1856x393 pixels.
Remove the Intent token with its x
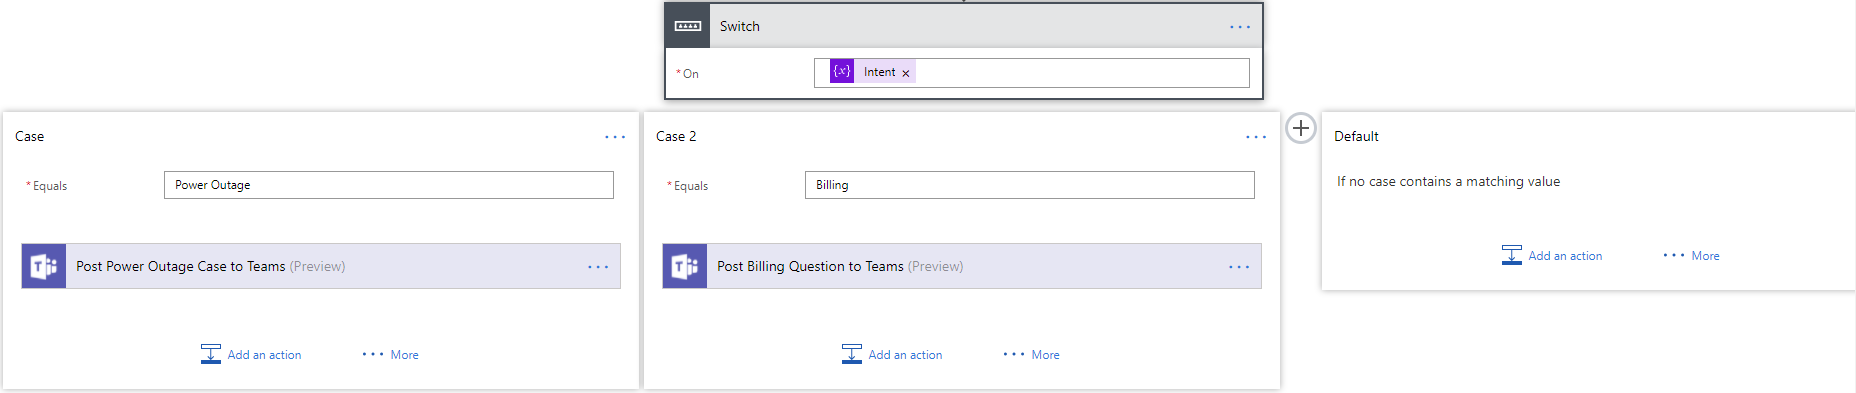pos(906,73)
